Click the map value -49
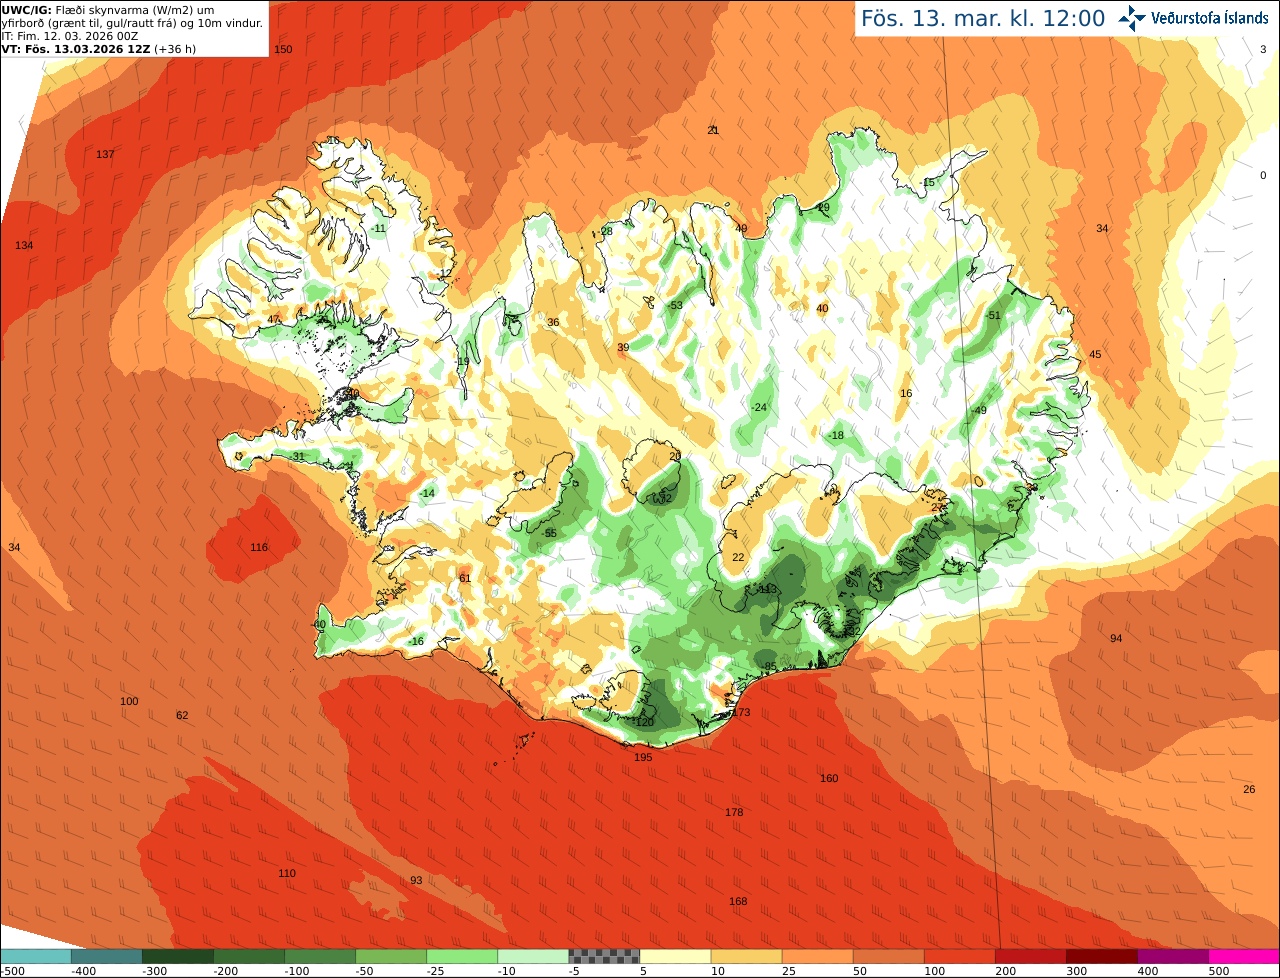1280x978 pixels. click(x=979, y=410)
